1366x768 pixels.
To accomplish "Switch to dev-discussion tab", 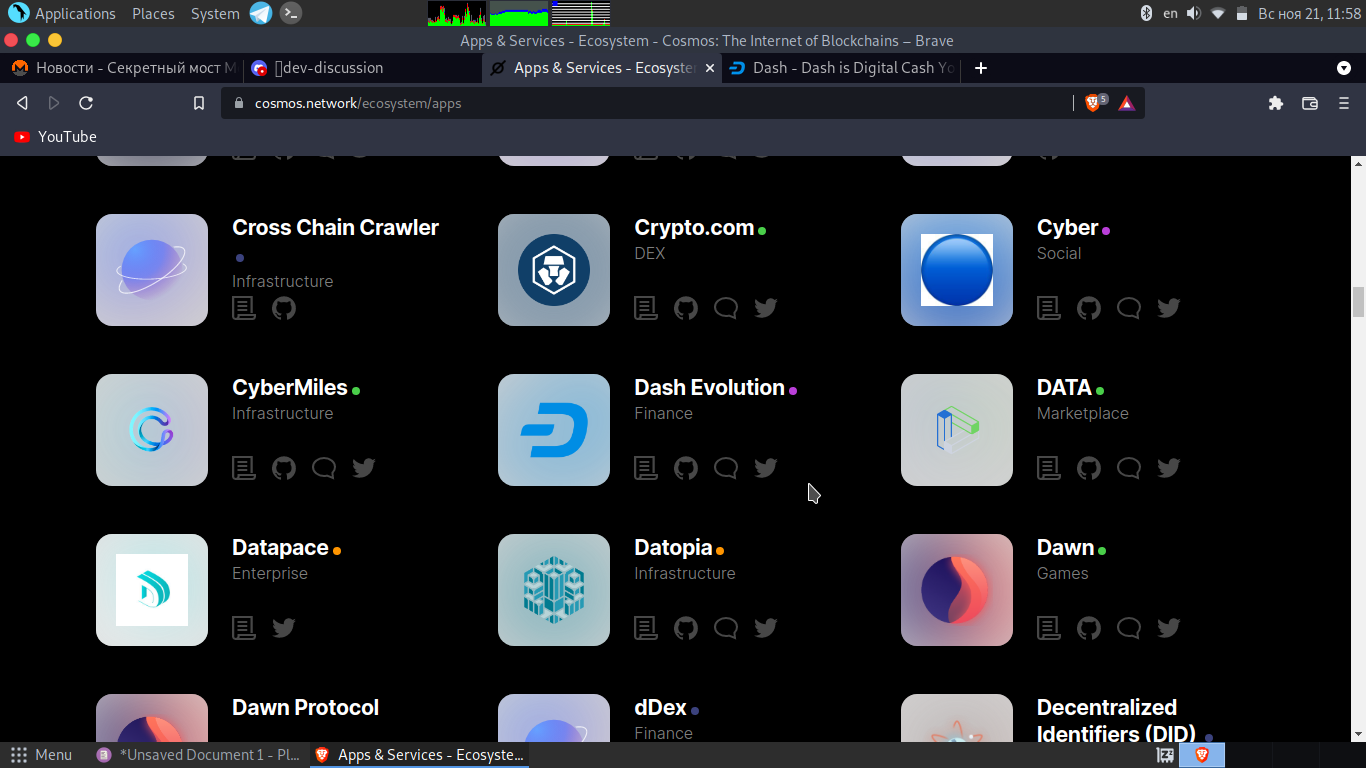I will click(361, 68).
